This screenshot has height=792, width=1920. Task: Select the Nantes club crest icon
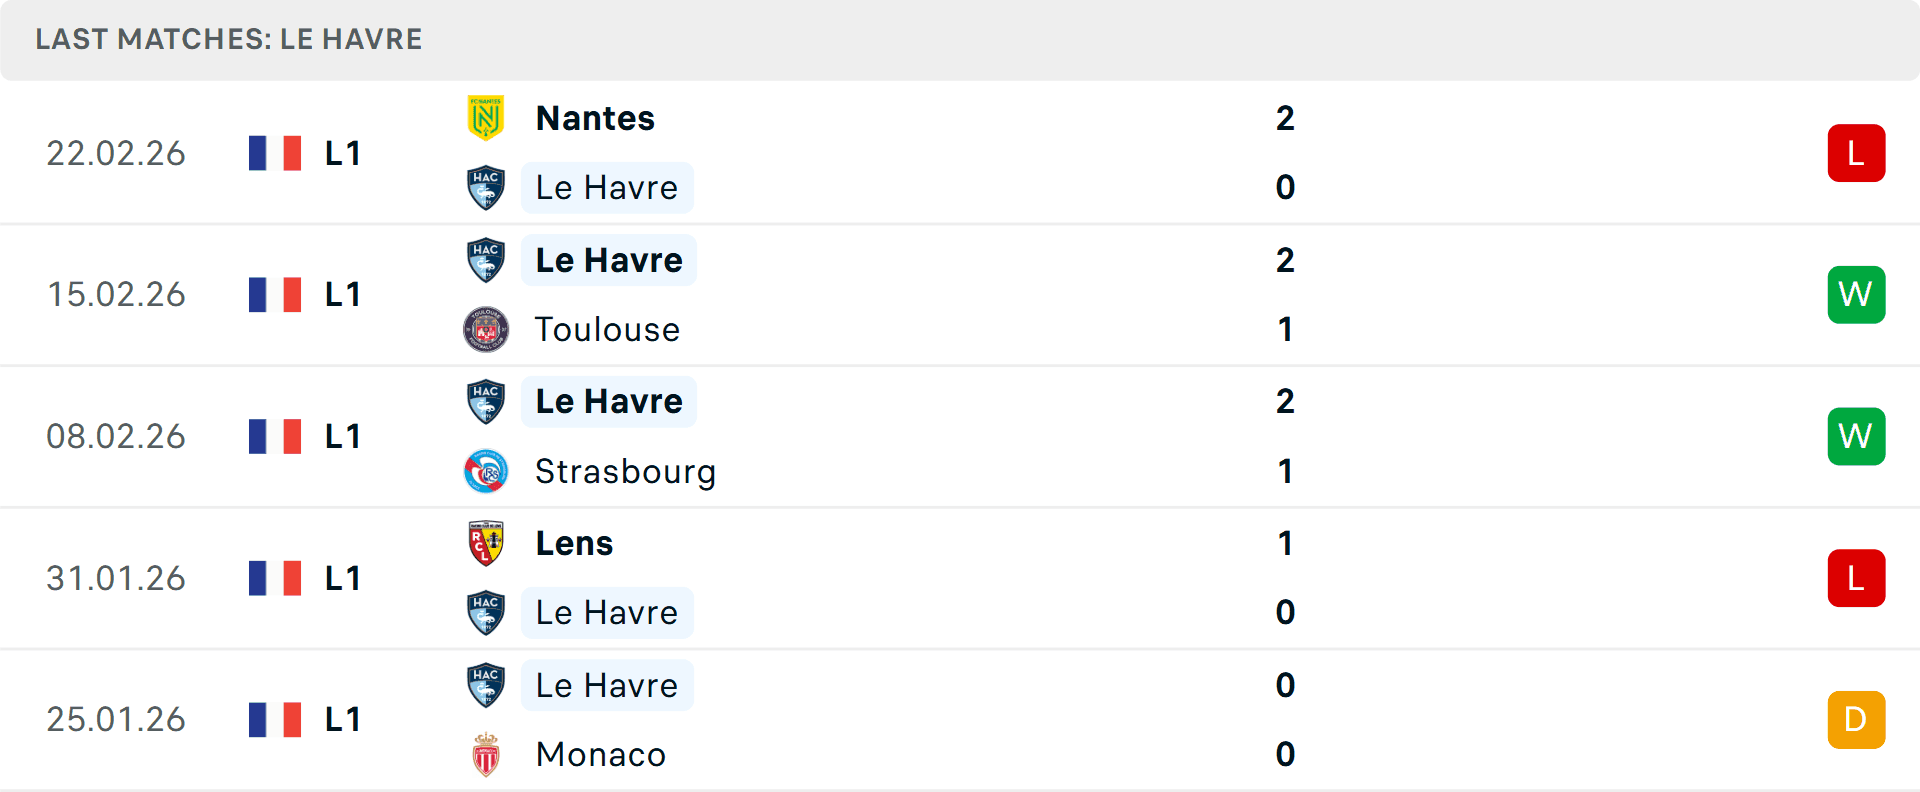pos(486,117)
